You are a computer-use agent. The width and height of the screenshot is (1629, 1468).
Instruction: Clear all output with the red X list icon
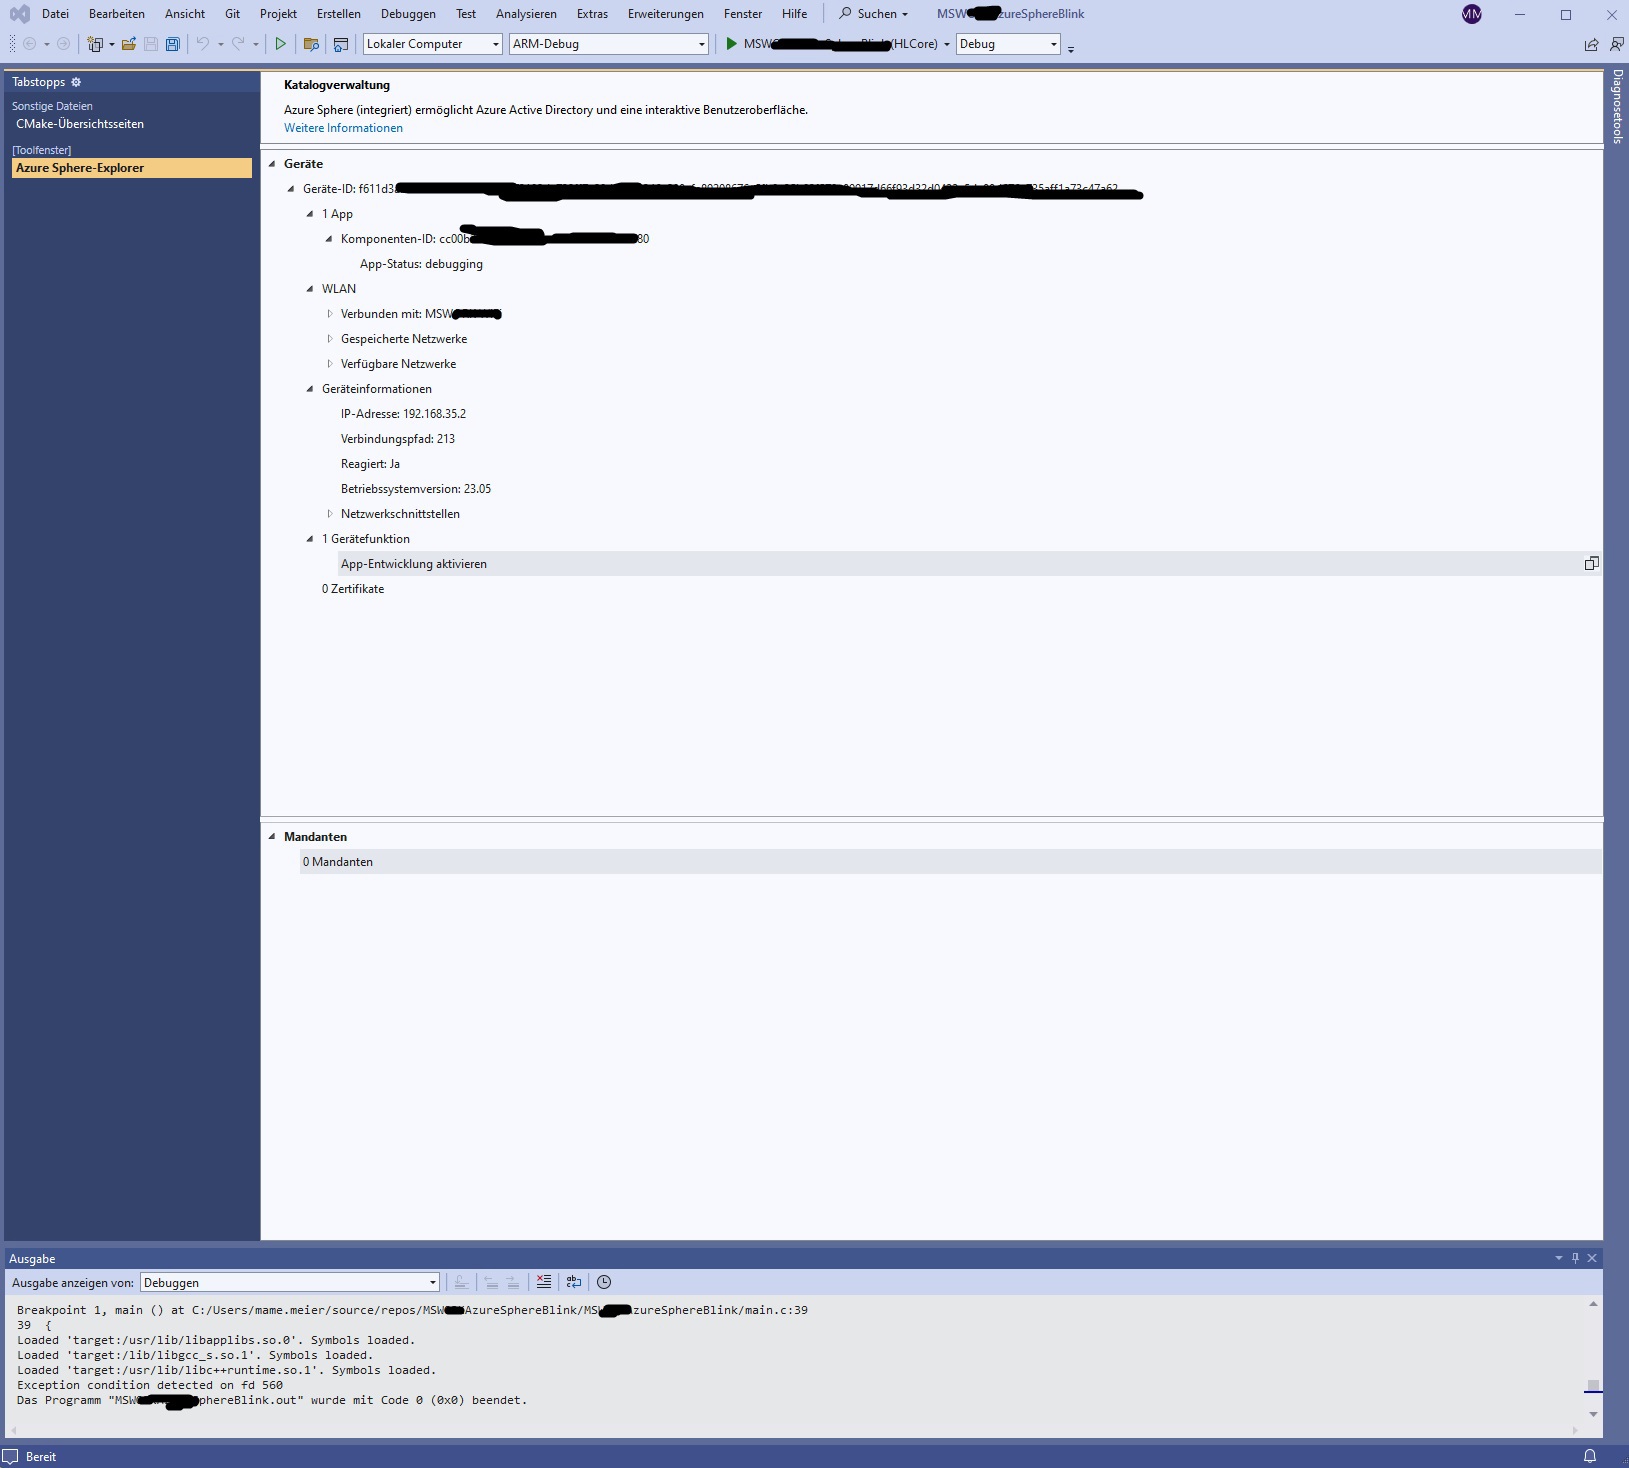544,1282
